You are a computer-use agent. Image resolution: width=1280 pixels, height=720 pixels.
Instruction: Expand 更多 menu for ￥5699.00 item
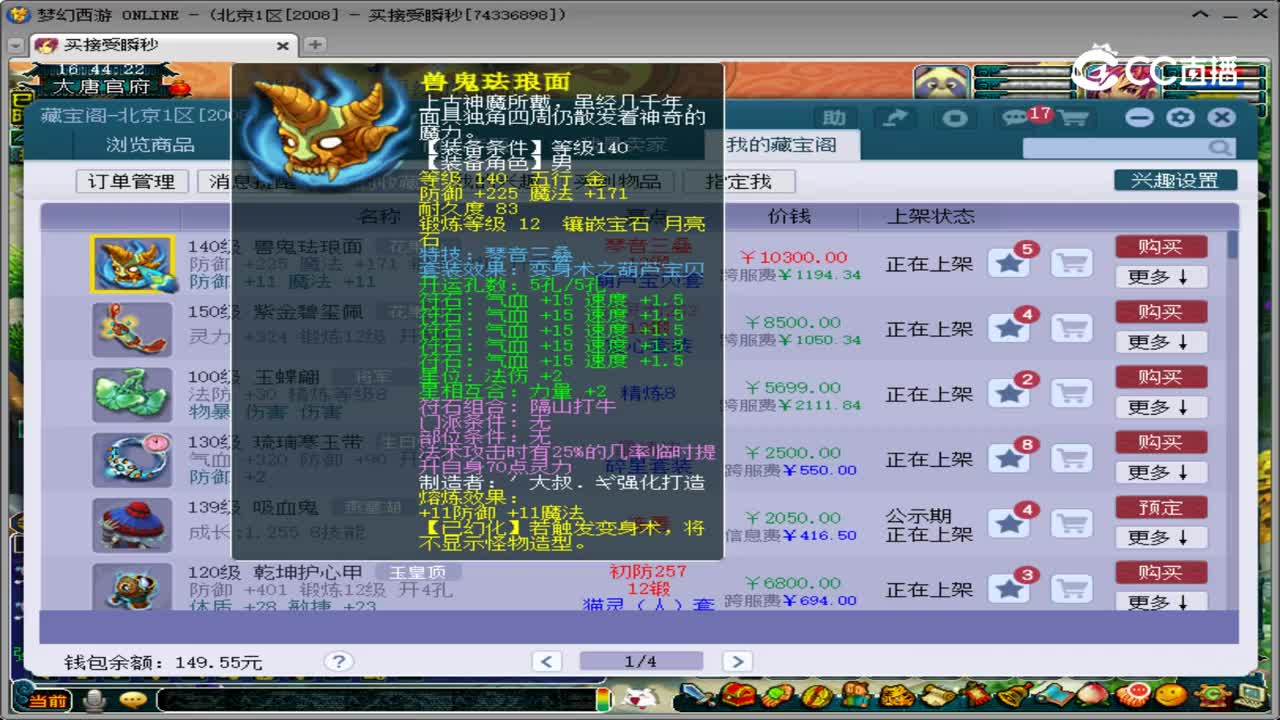click(1161, 407)
